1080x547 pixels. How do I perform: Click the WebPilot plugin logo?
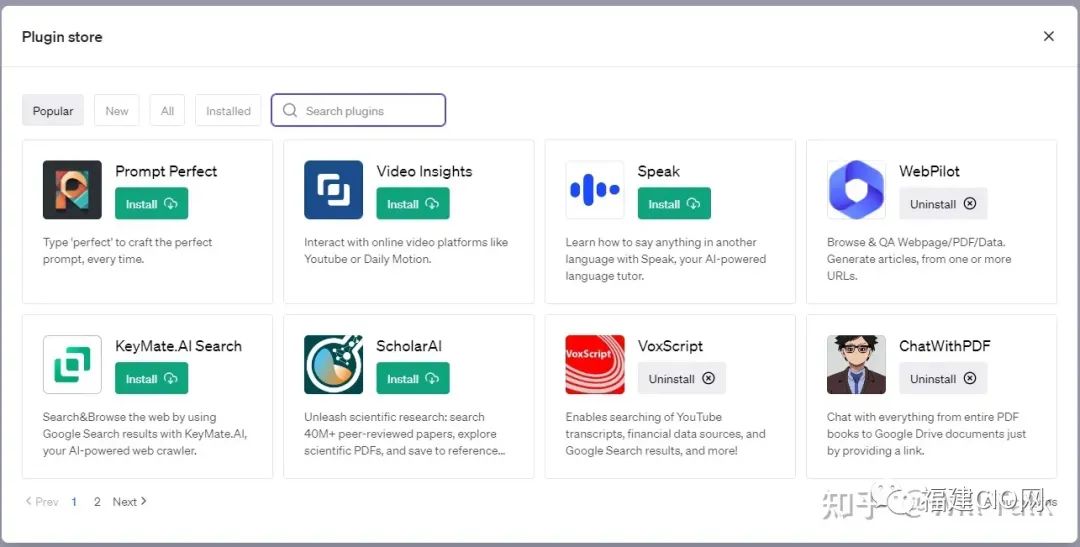tap(856, 190)
